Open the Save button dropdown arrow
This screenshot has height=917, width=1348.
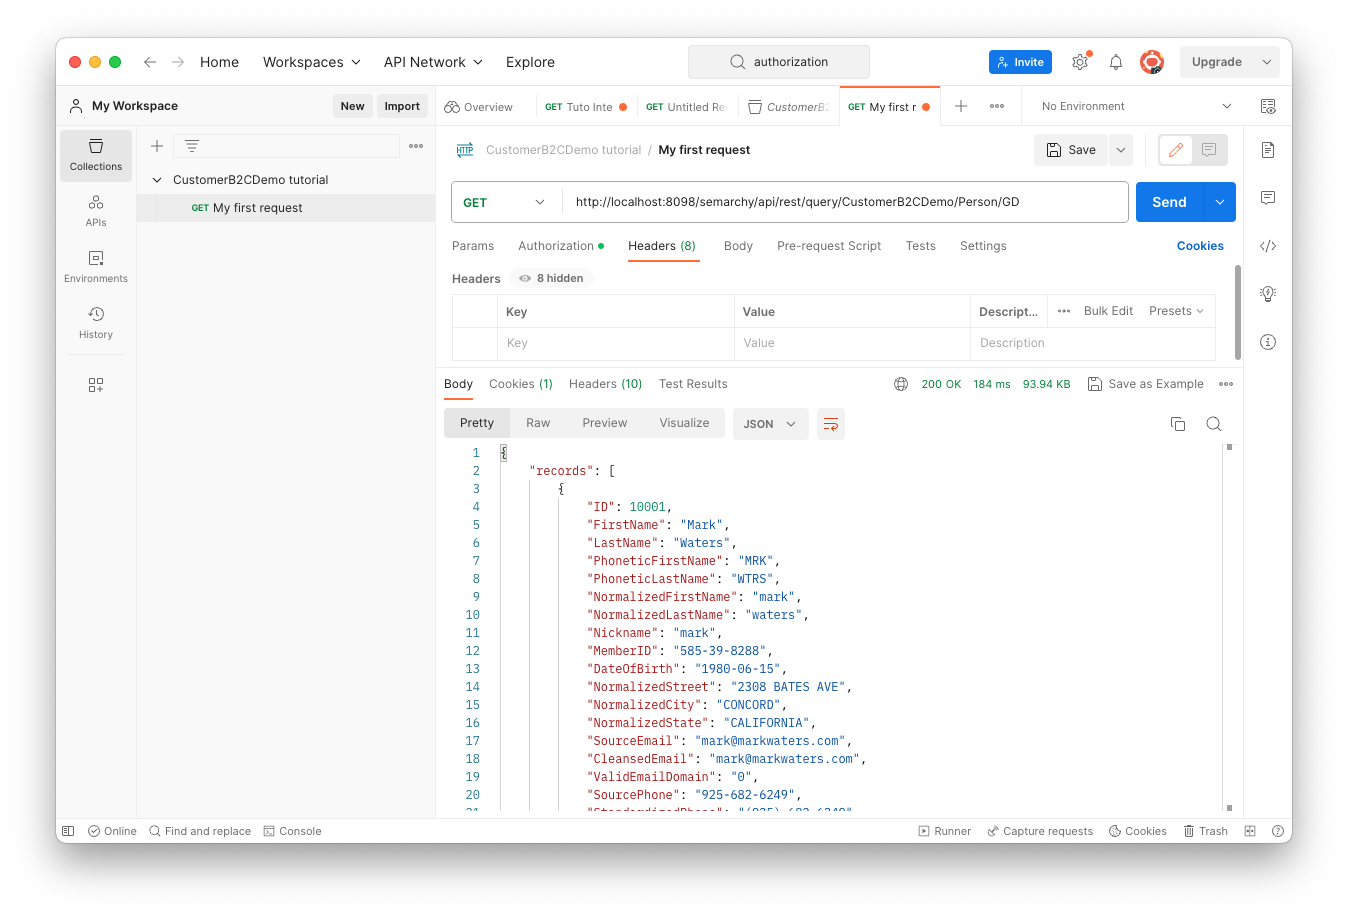1121,150
